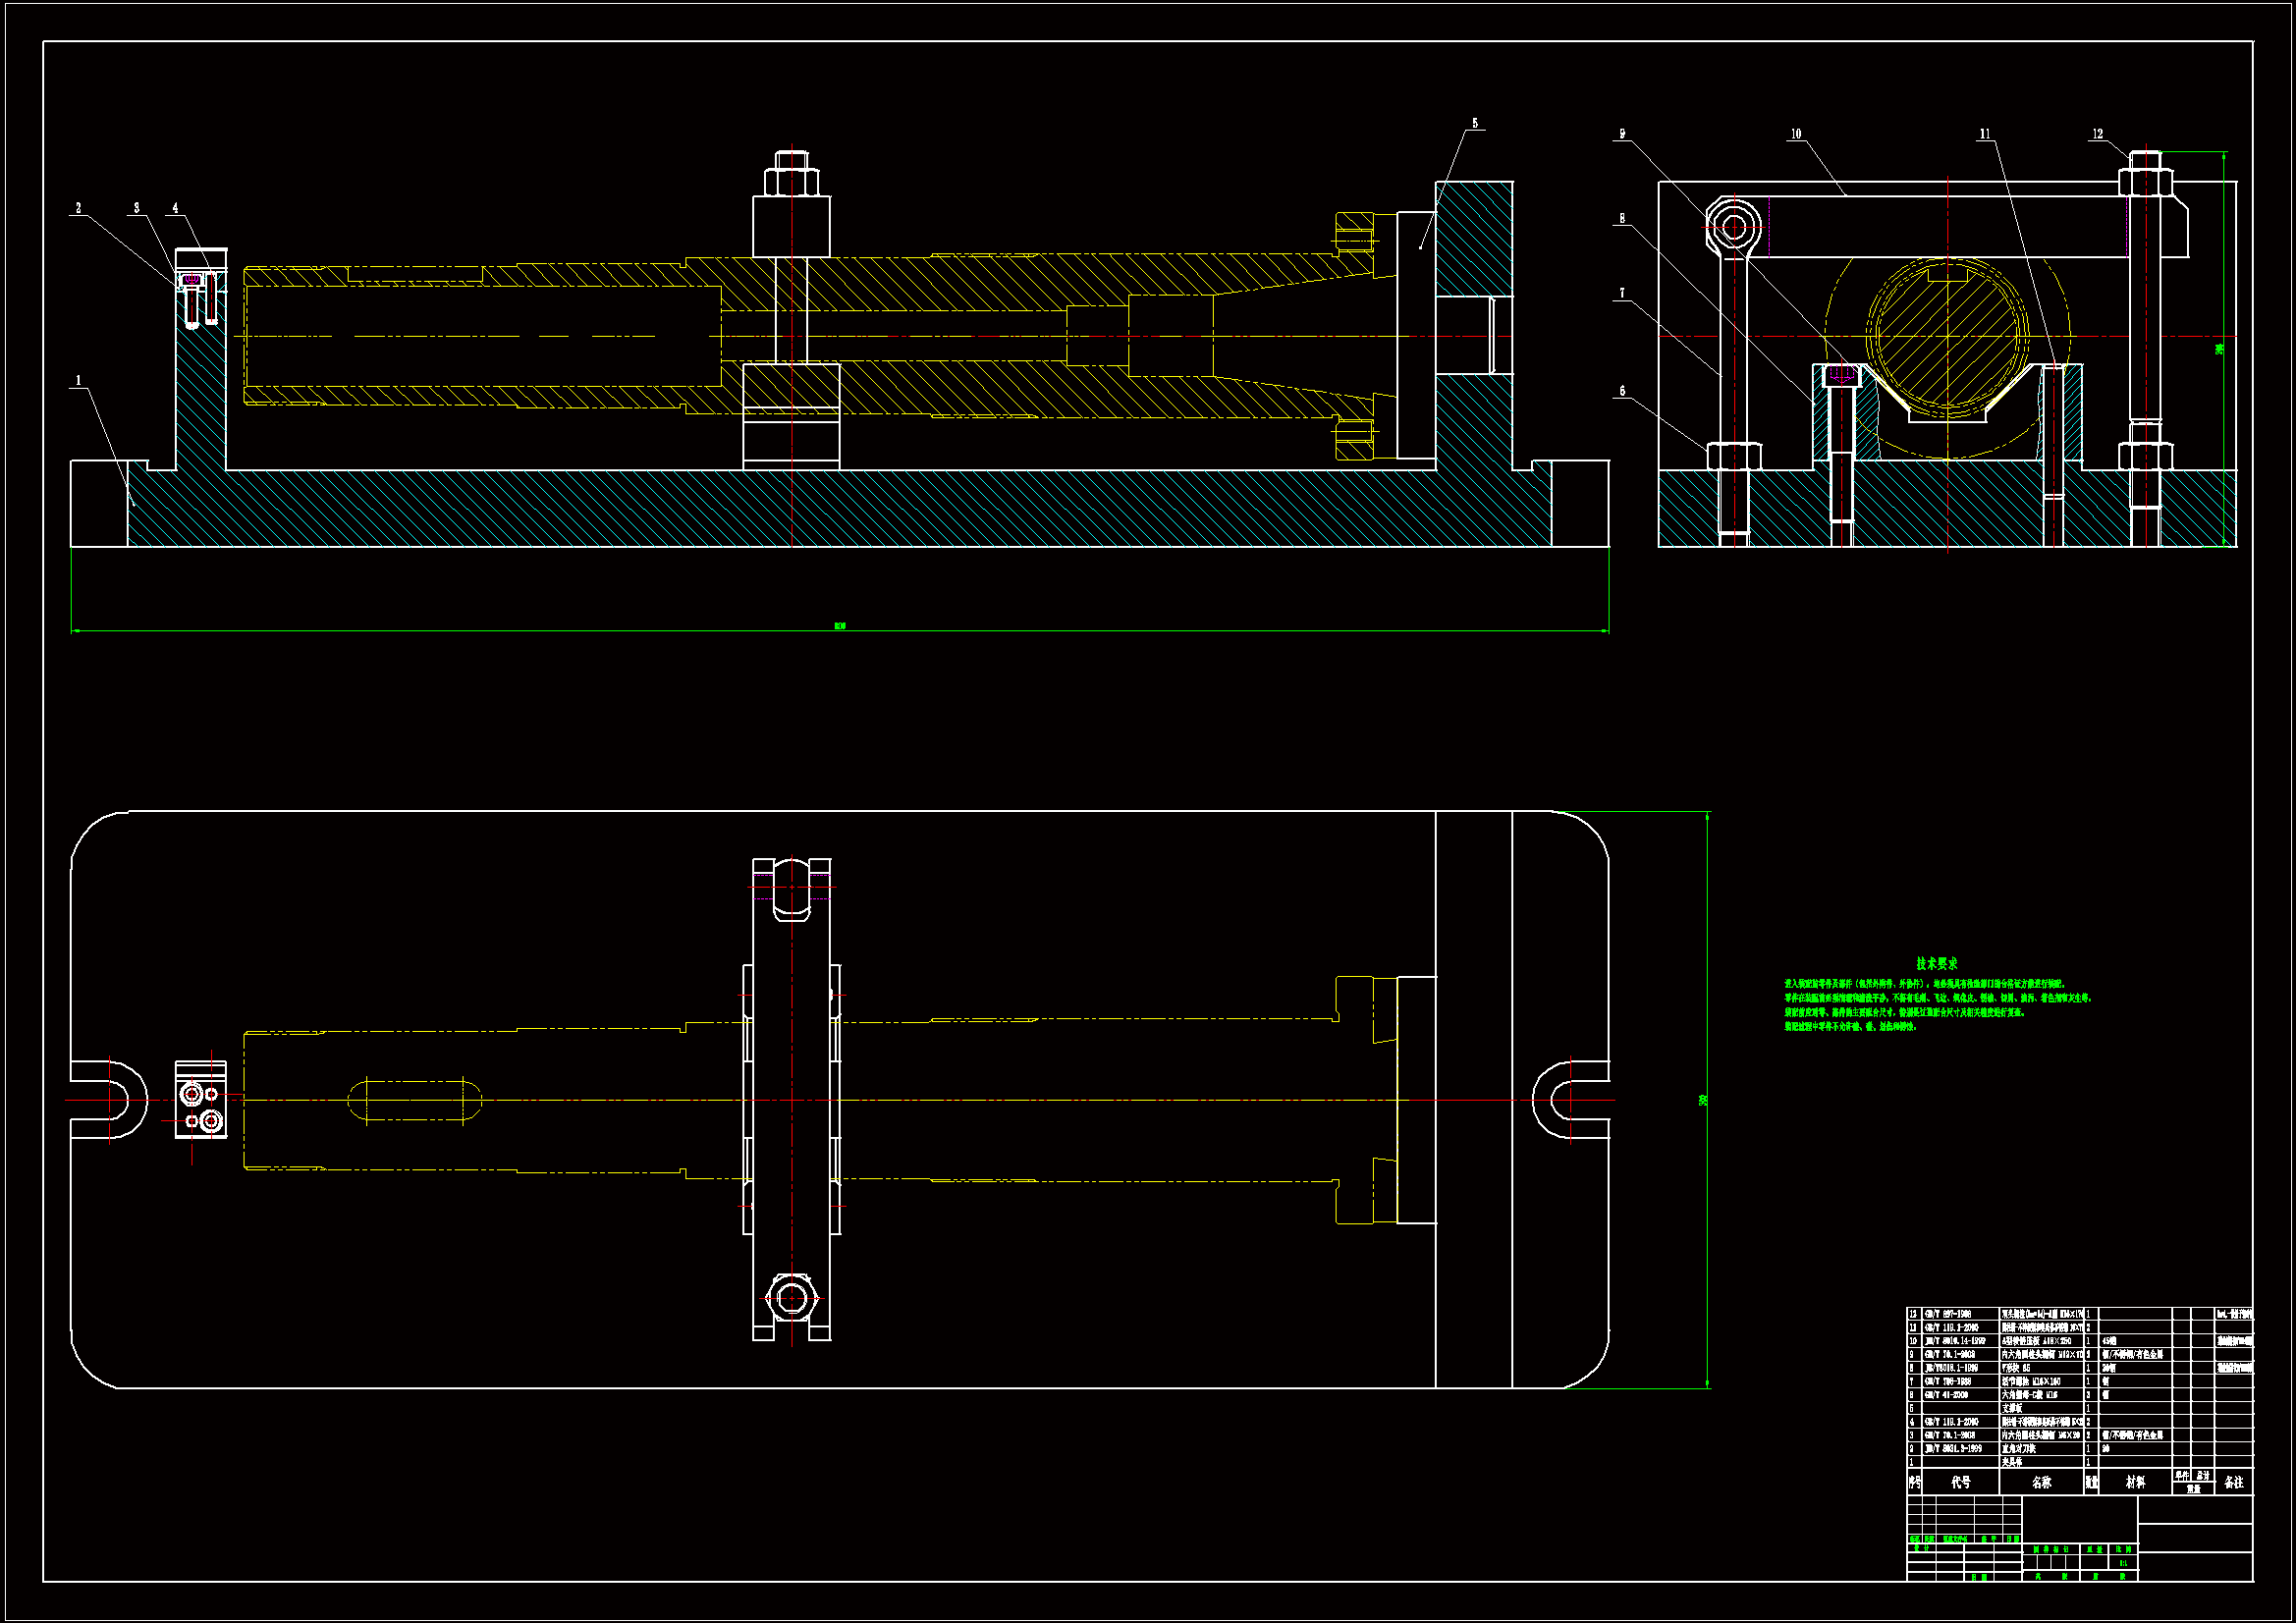
Task: Click part callout number 5
Action: [1474, 124]
